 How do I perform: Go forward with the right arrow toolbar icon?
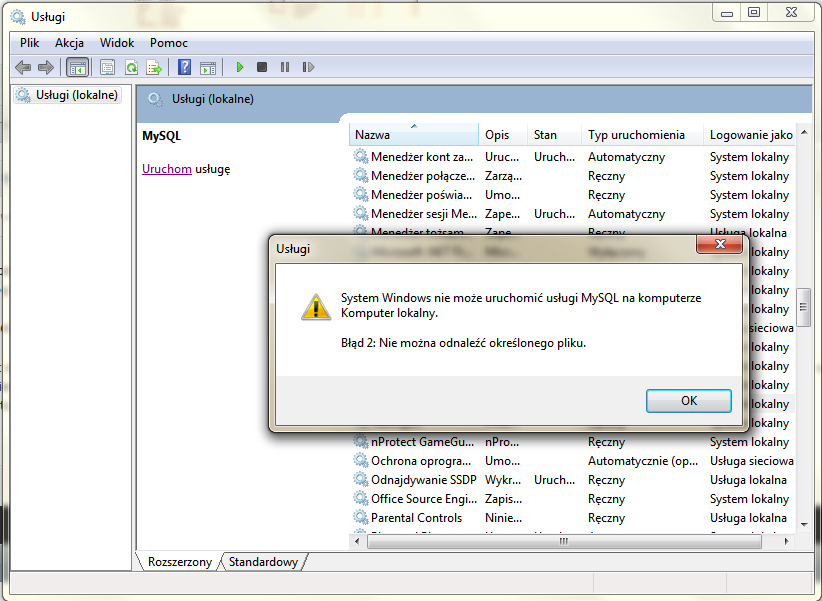point(46,67)
